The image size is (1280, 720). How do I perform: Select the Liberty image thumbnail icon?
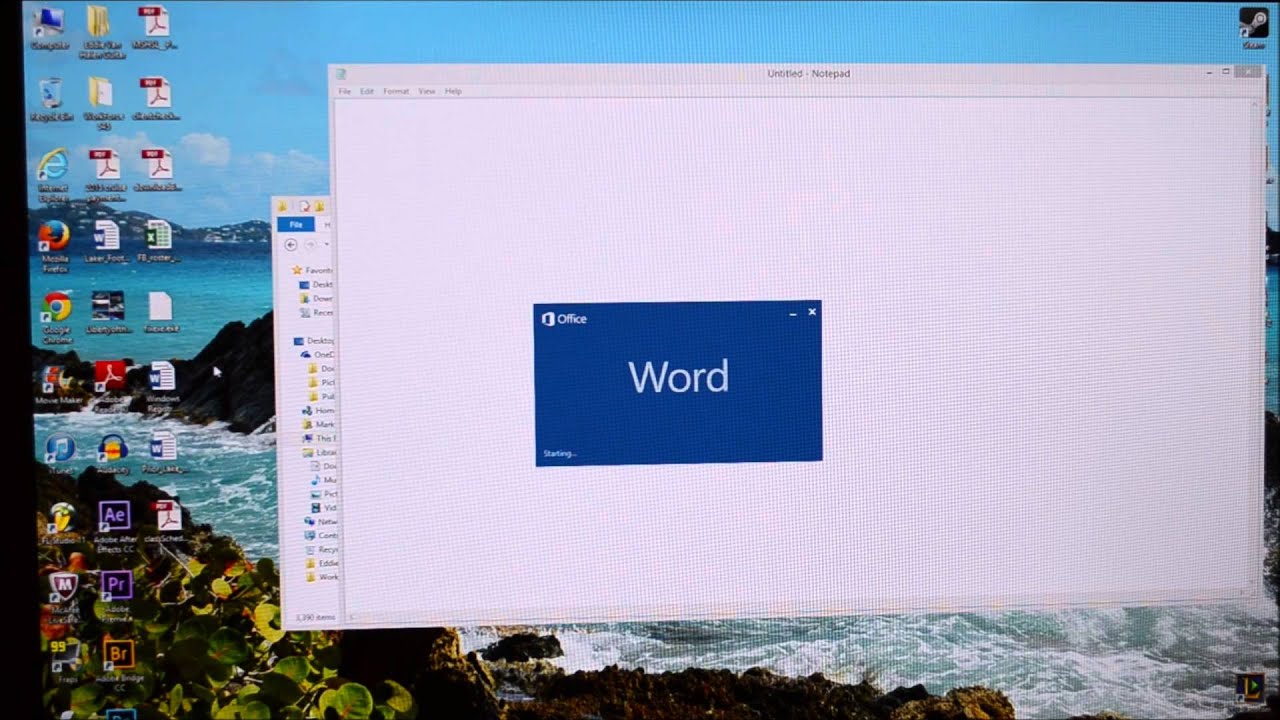tap(107, 310)
